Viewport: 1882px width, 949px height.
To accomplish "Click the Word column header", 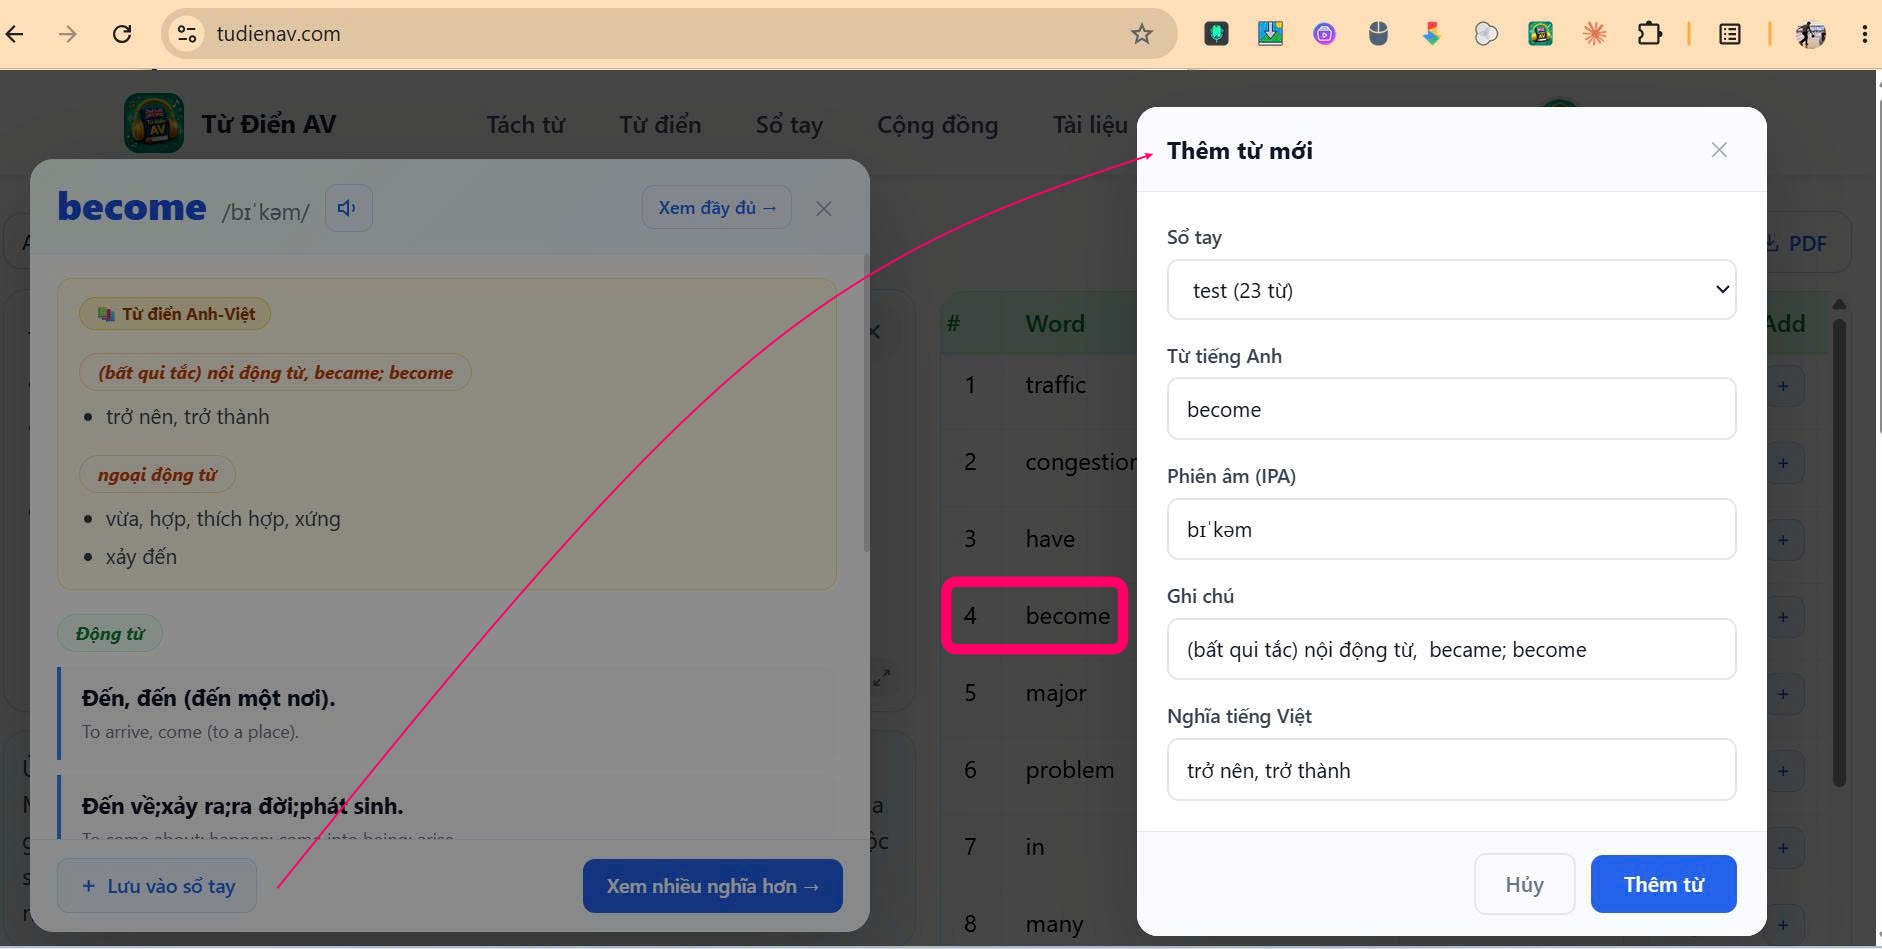I will [x=1054, y=324].
